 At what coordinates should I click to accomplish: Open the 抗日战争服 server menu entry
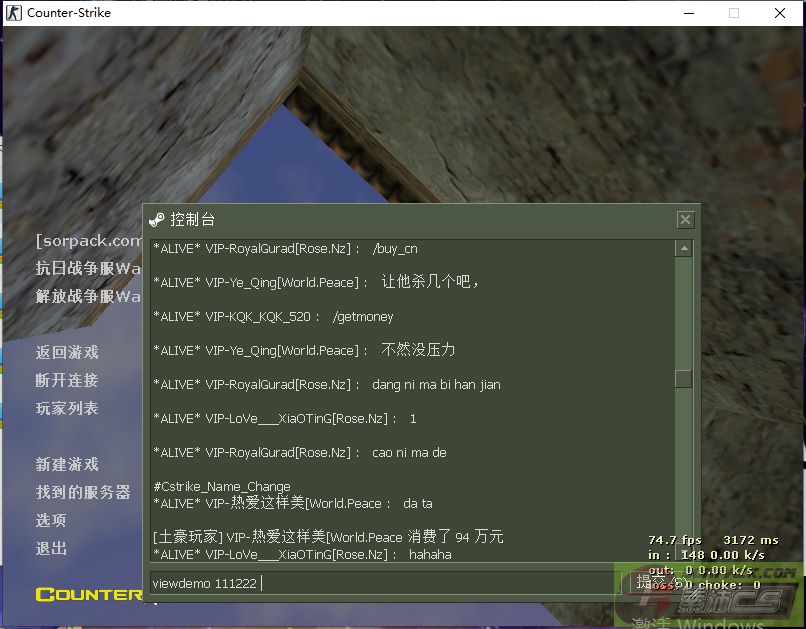(88, 268)
